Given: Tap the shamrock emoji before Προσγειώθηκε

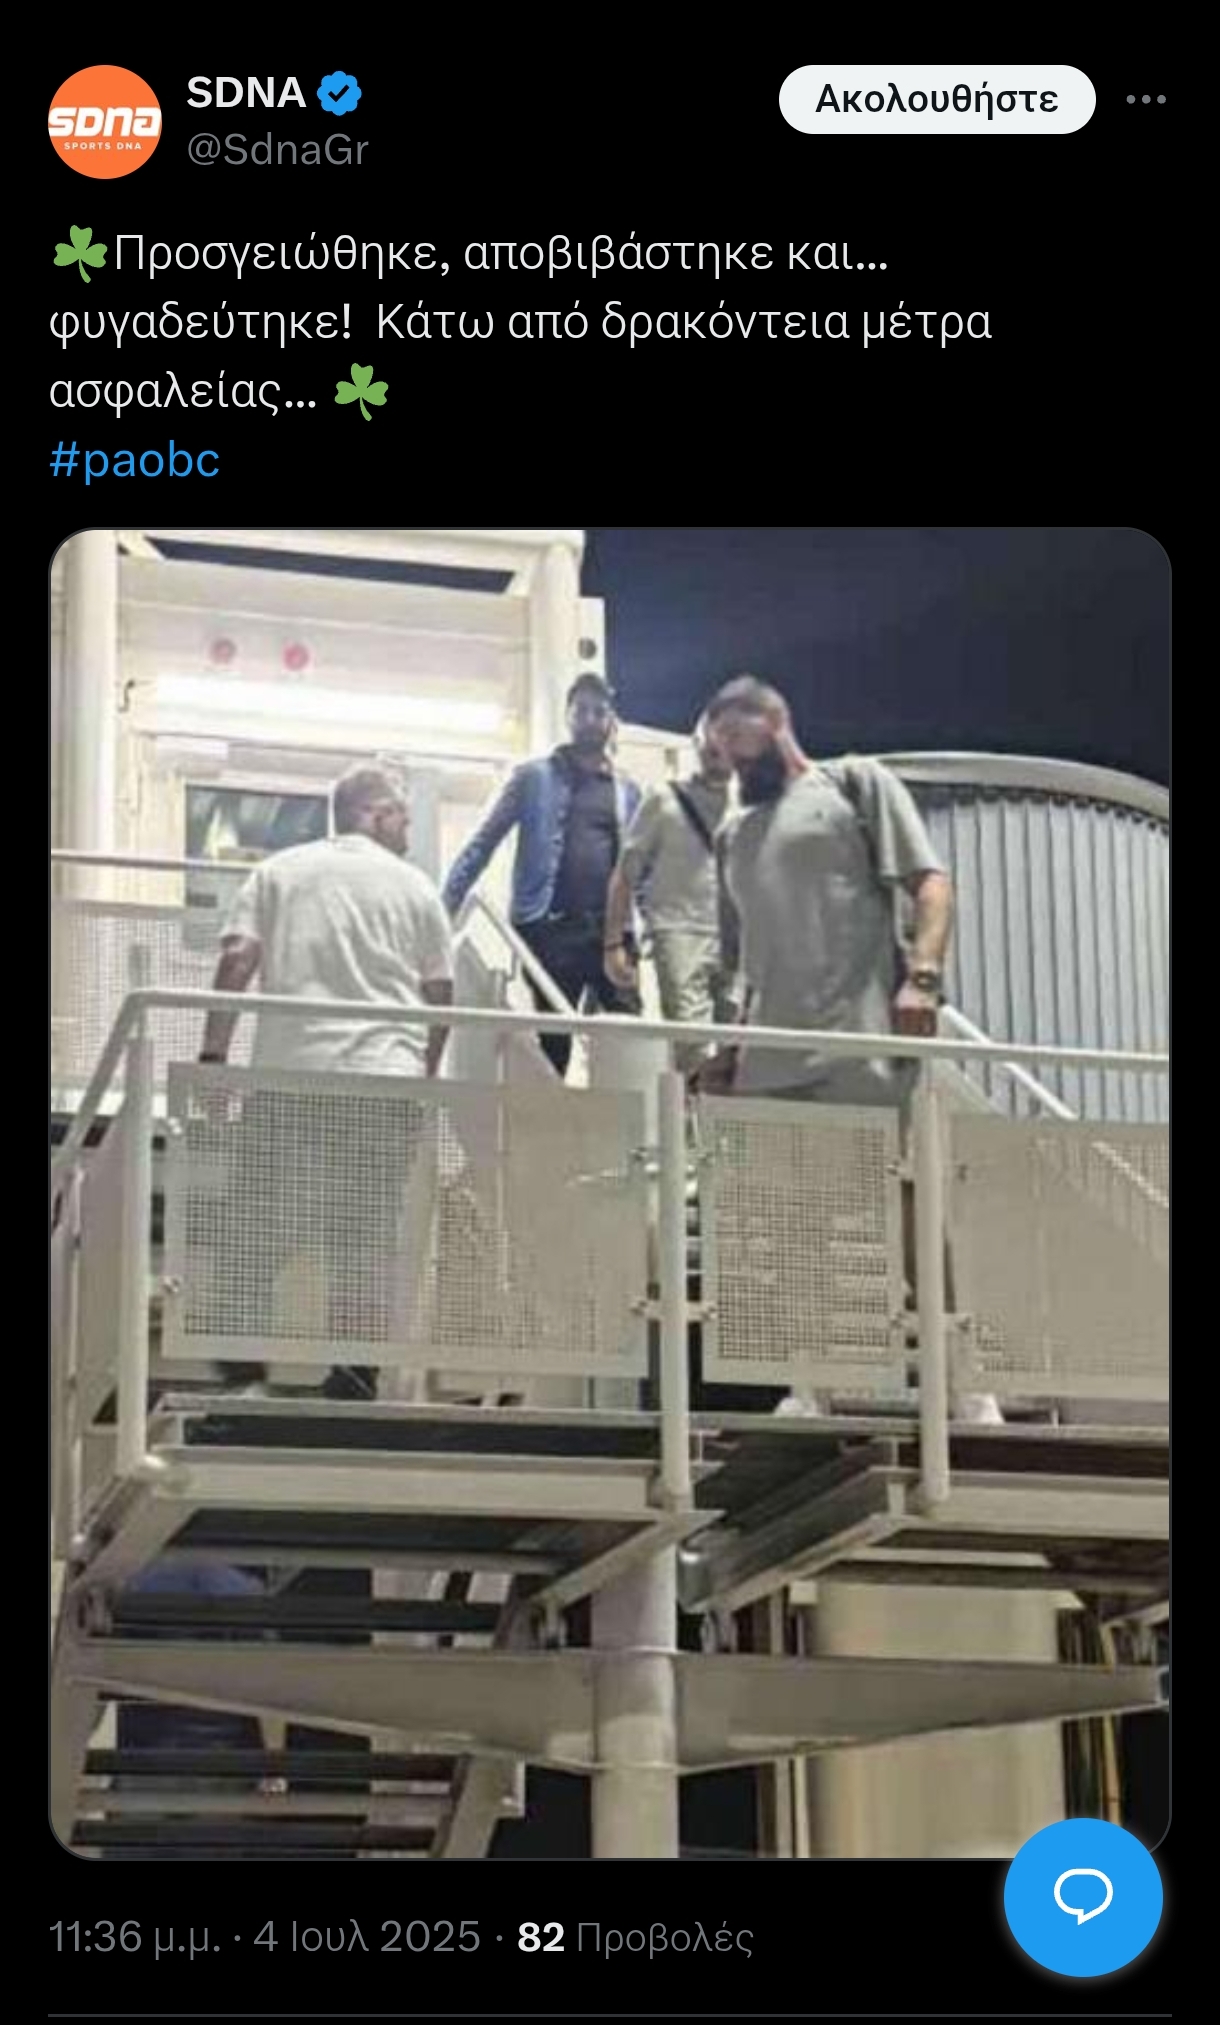Looking at the screenshot, I should pyautogui.click(x=79, y=254).
